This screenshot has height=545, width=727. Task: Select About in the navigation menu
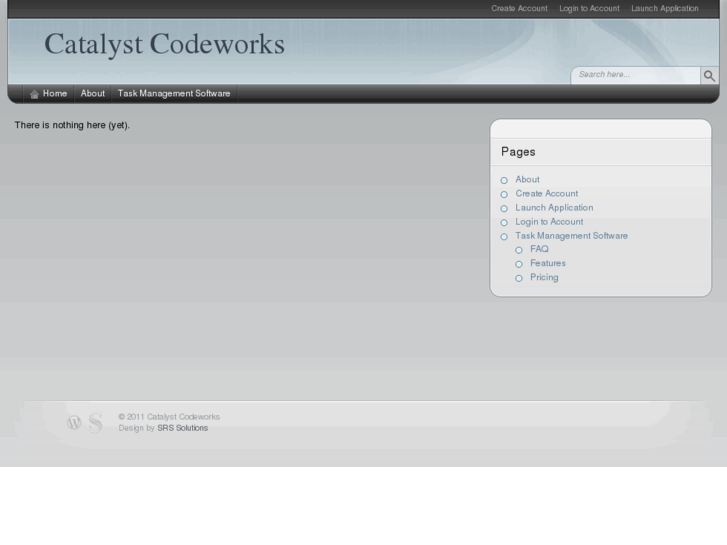pyautogui.click(x=92, y=94)
